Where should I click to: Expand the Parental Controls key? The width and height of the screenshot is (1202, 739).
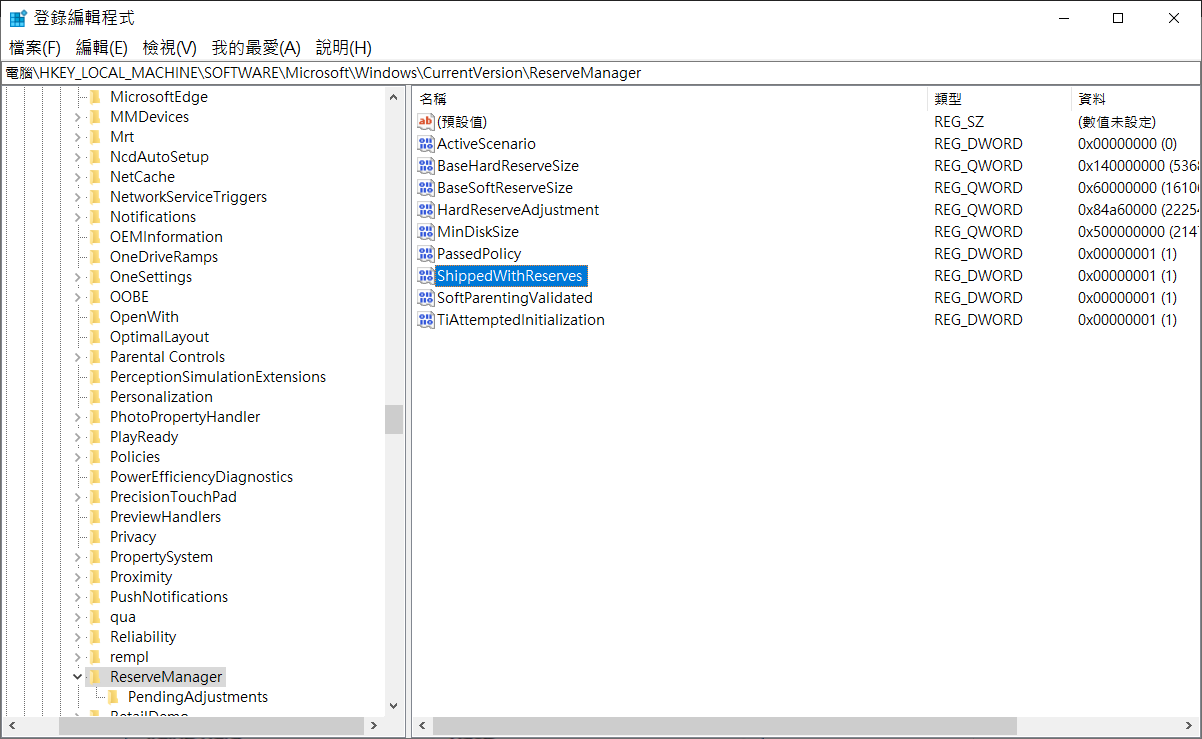[77, 357]
